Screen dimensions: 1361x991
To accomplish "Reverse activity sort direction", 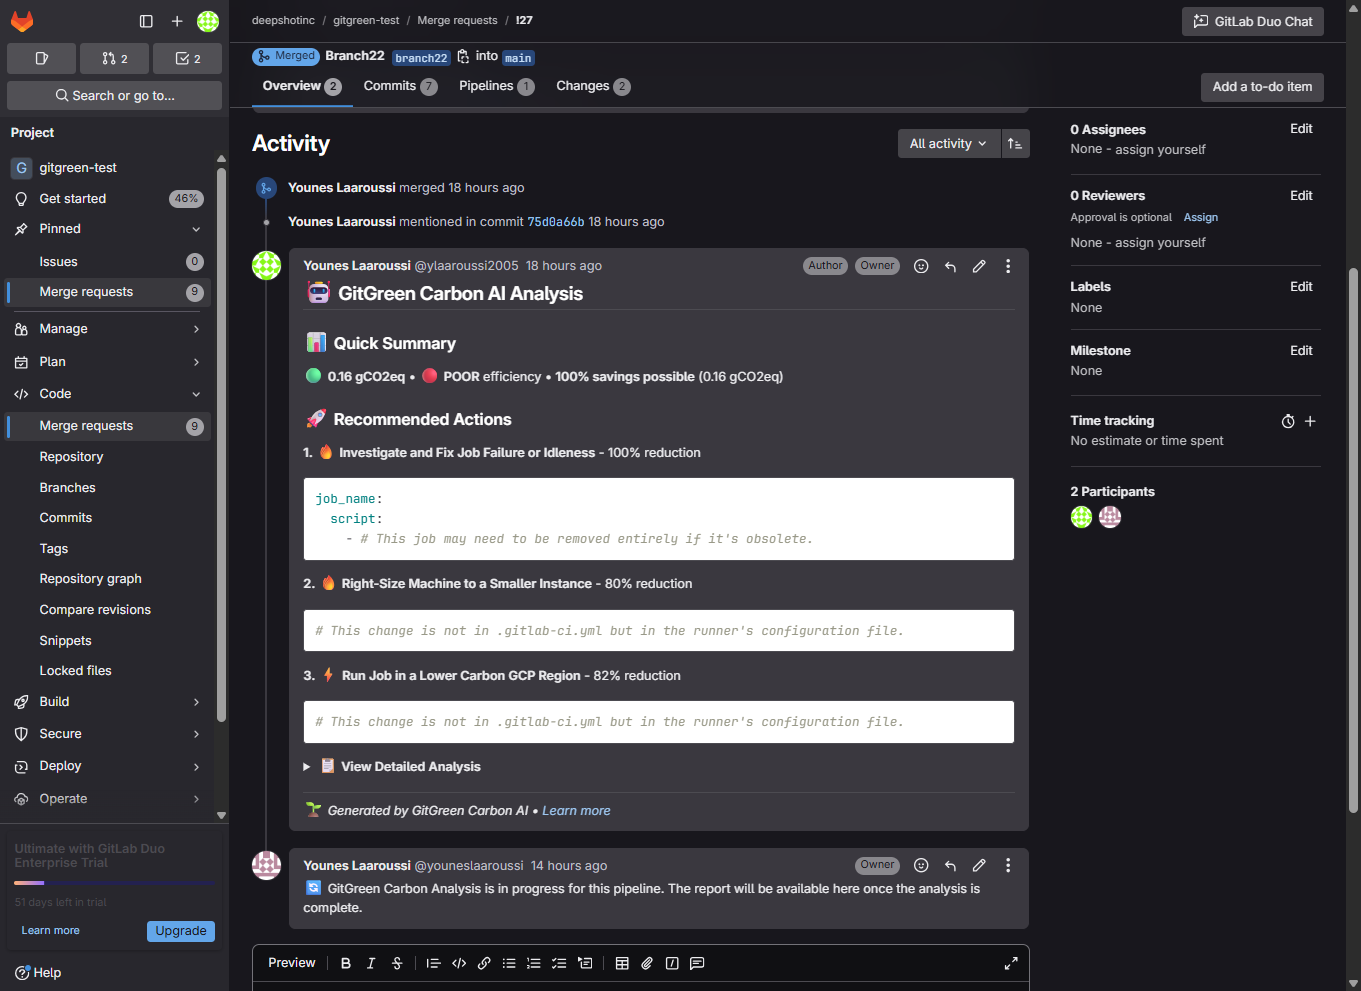I will [1015, 144].
